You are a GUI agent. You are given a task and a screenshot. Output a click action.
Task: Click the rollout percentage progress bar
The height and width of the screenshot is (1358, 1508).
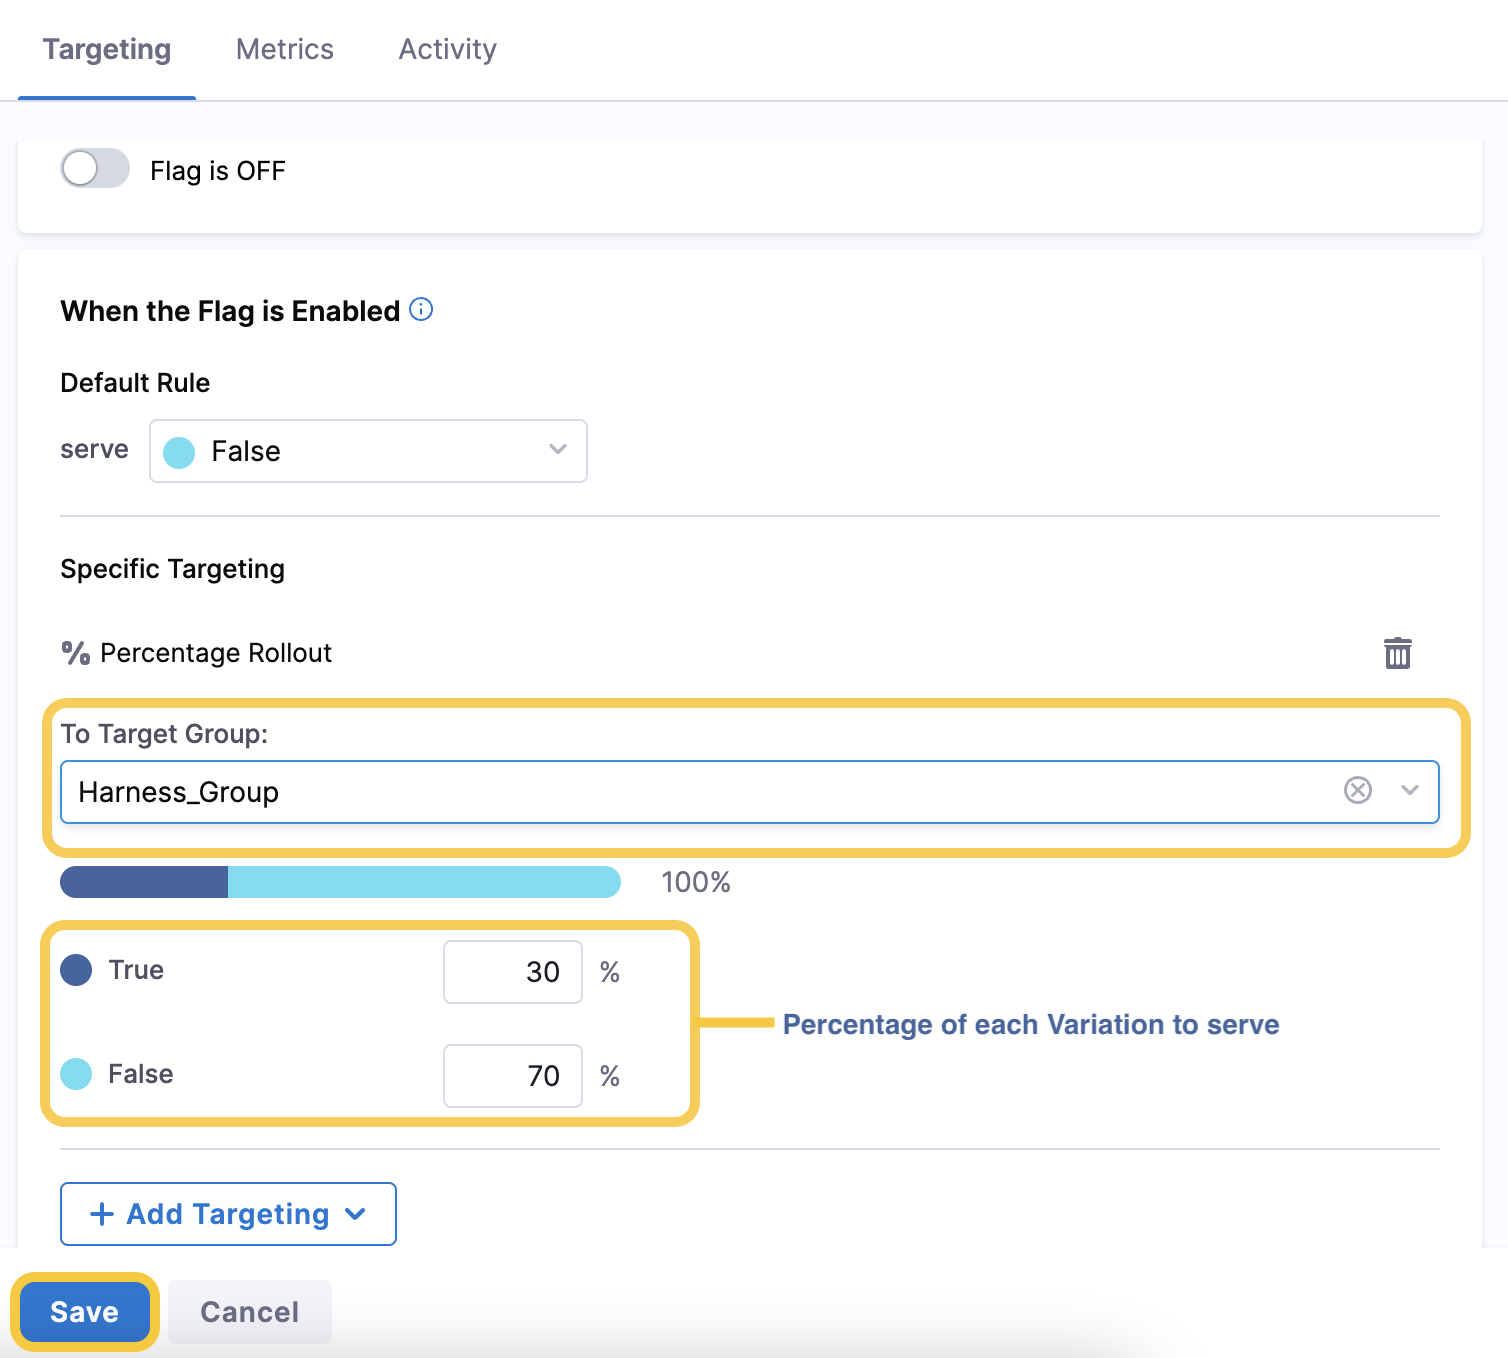[340, 882]
